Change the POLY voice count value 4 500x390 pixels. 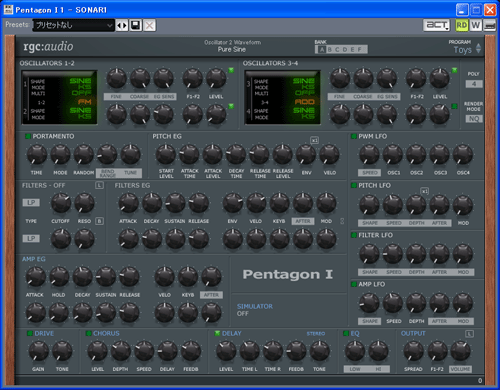[x=474, y=84]
